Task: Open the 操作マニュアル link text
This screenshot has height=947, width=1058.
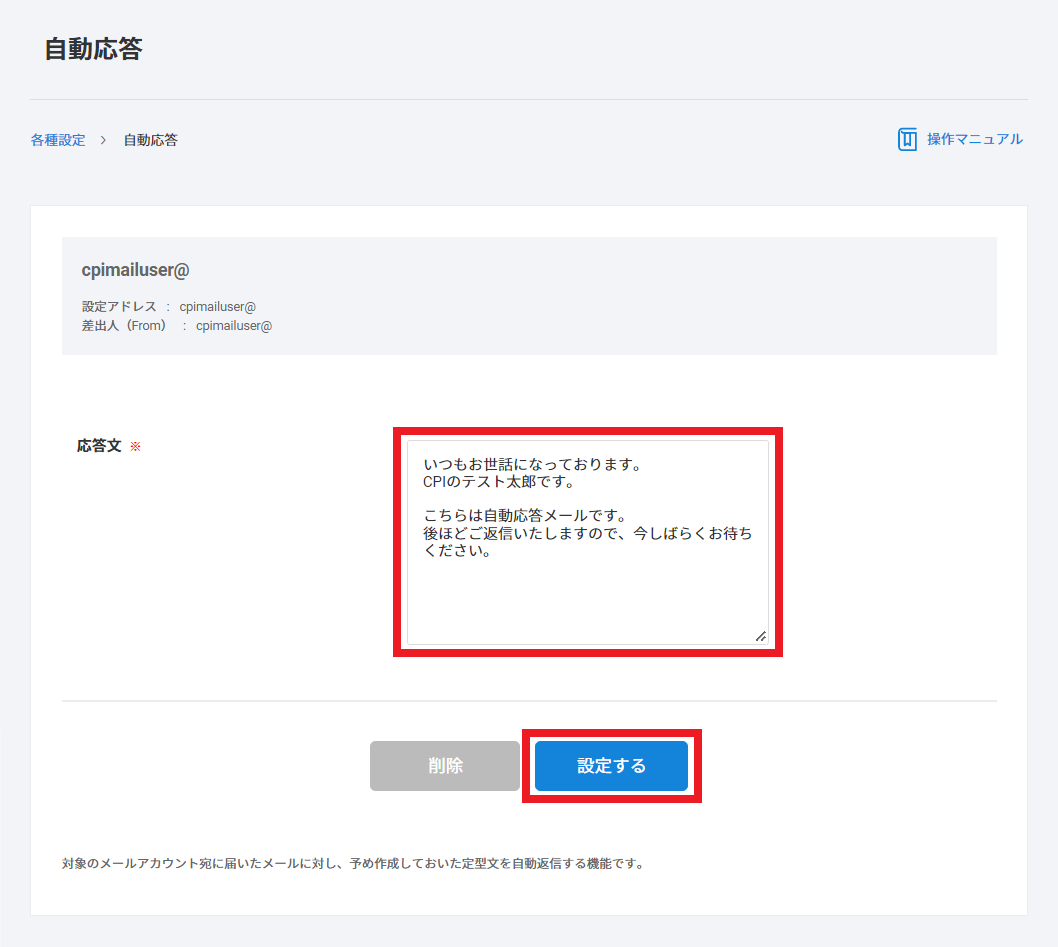Action: pyautogui.click(x=974, y=139)
